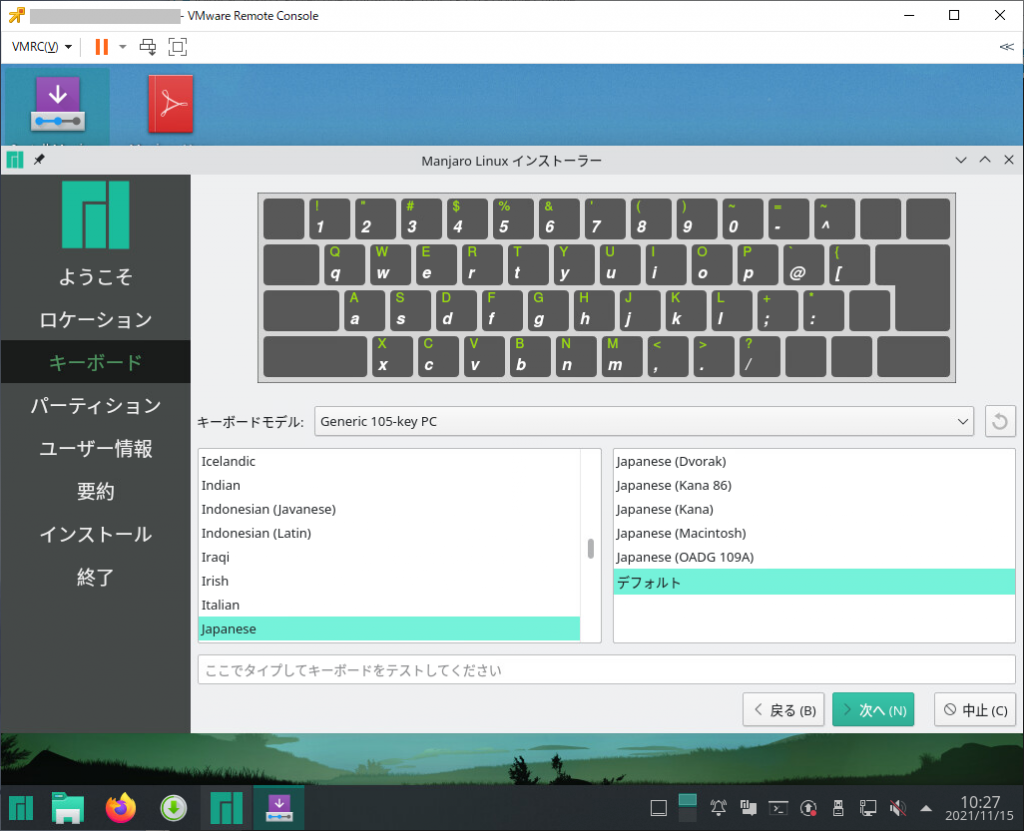Click the keyboard test input field
The width and height of the screenshot is (1024, 831).
(606, 670)
